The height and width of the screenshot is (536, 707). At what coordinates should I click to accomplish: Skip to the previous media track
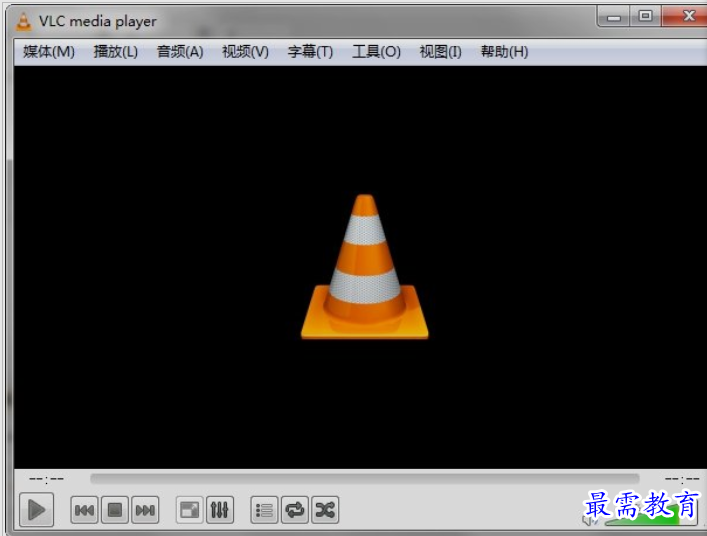pos(84,510)
